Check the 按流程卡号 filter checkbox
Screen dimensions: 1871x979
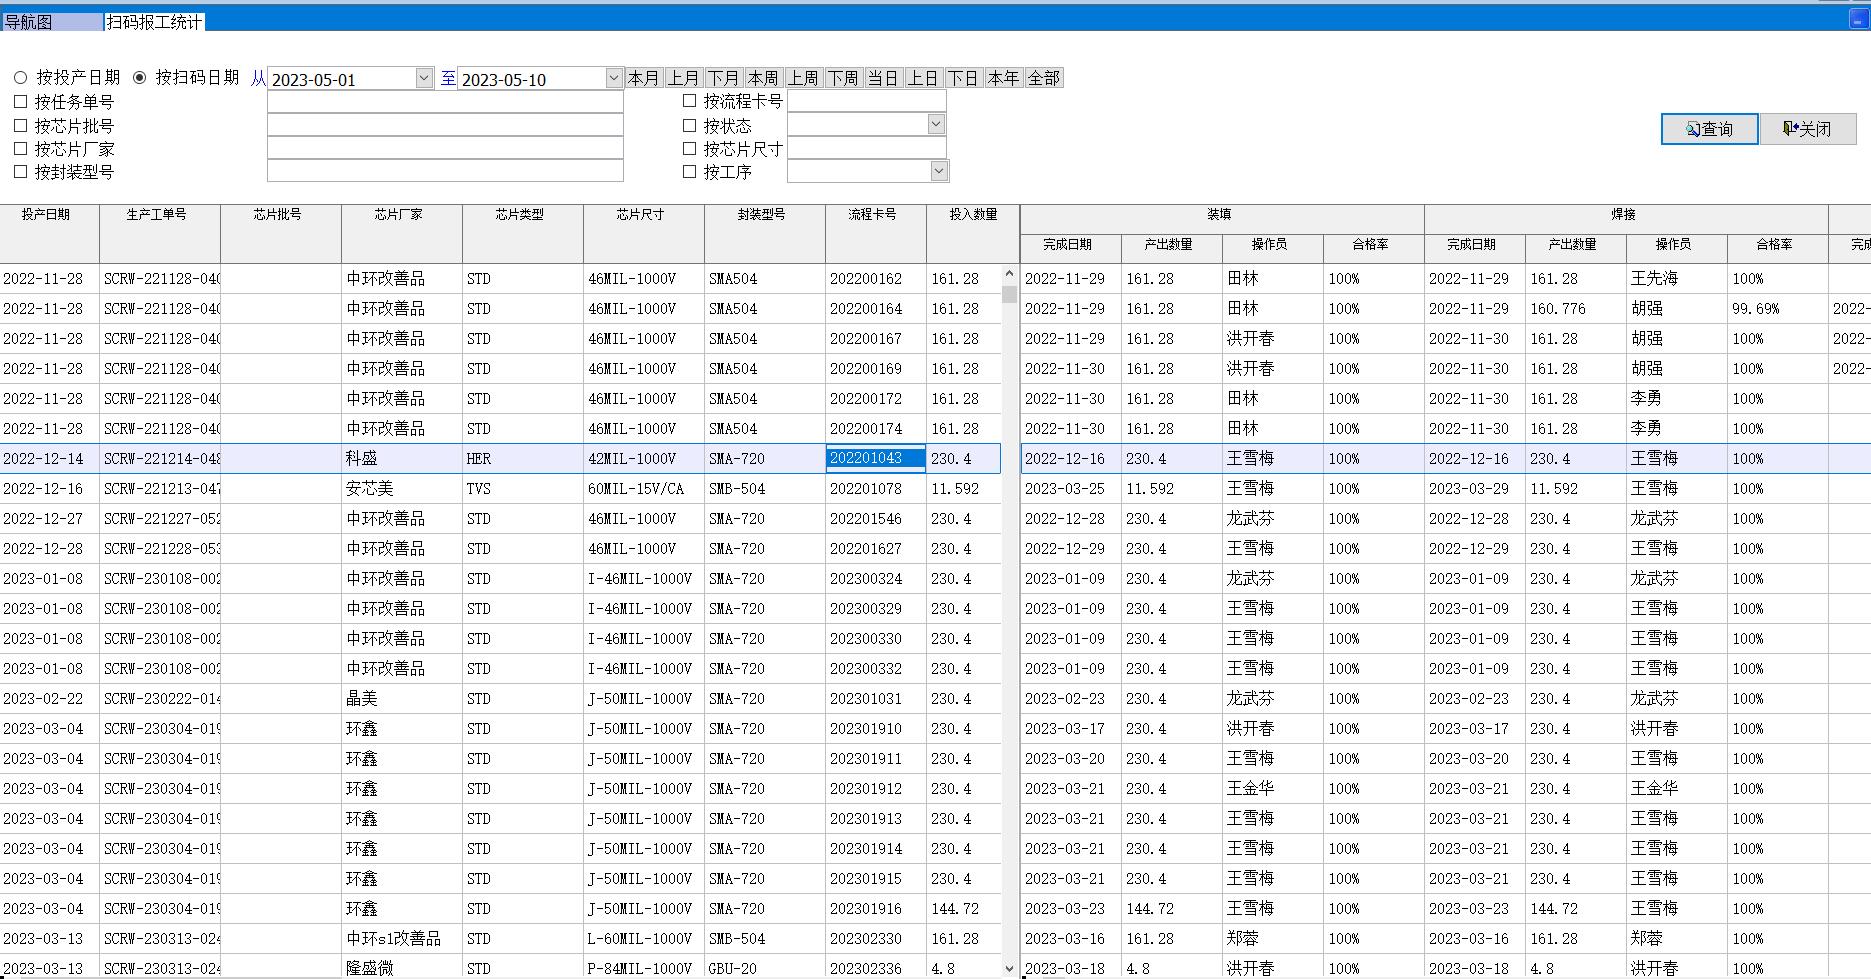coord(689,101)
